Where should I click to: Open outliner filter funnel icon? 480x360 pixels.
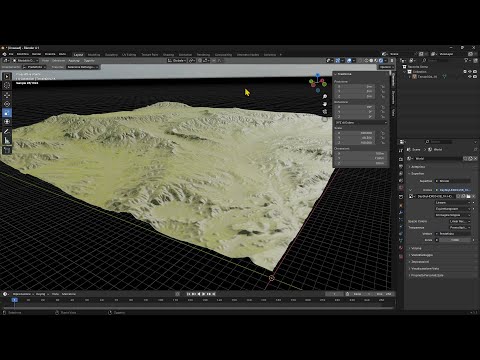click(x=466, y=60)
